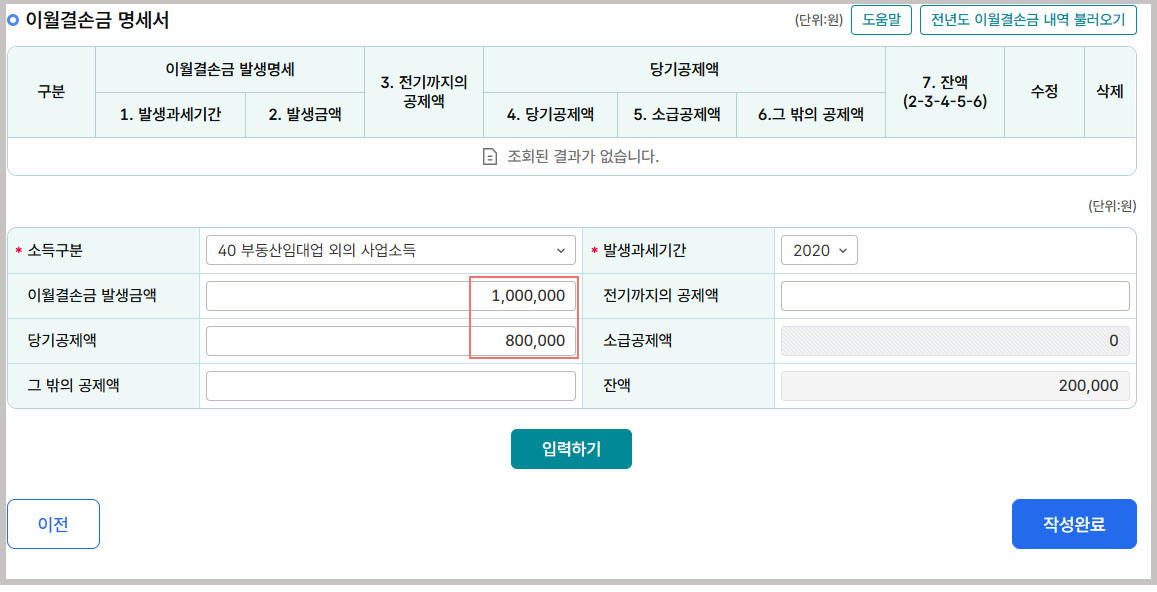
Task: Click the 당기공제액 input showing 800,000
Action: pos(390,340)
